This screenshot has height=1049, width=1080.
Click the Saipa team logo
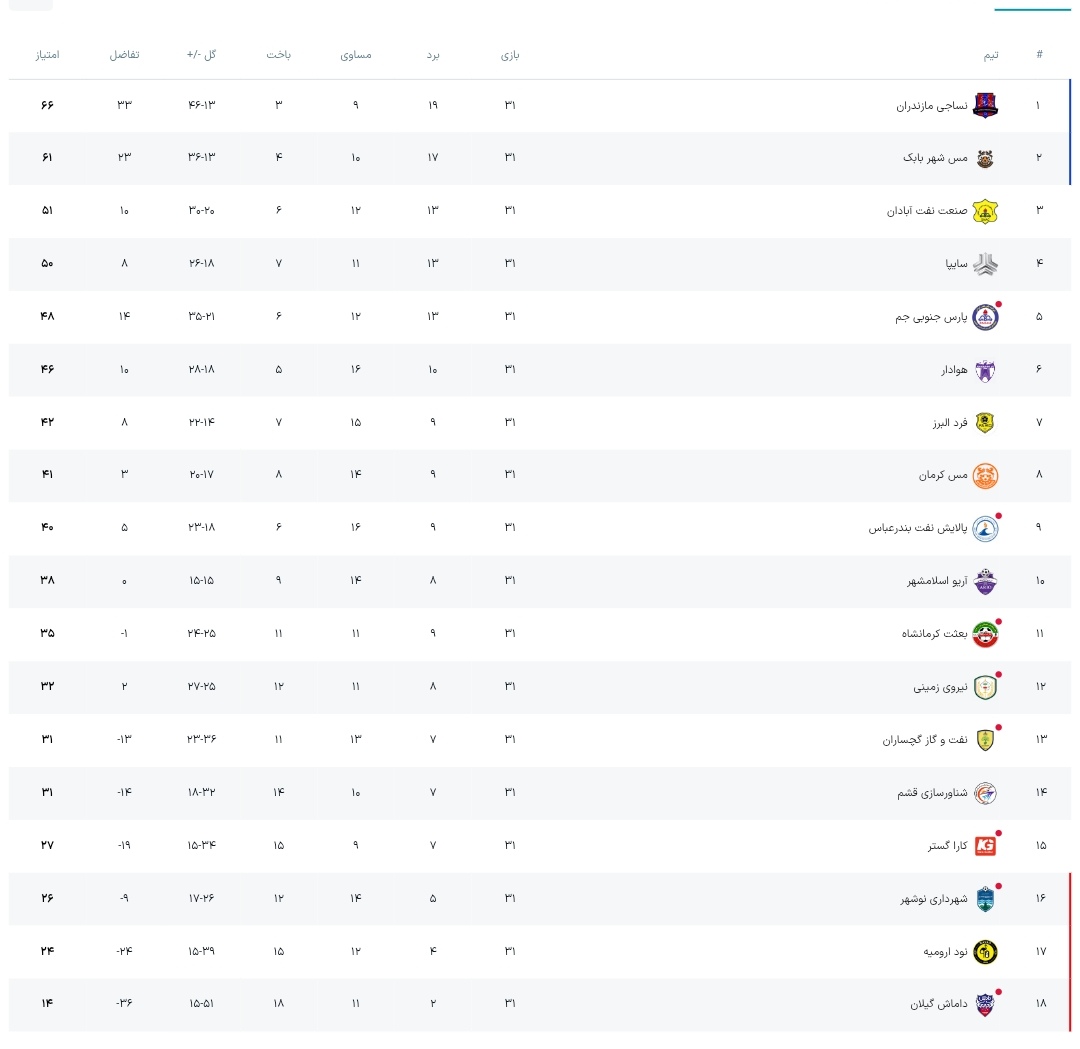(x=985, y=264)
